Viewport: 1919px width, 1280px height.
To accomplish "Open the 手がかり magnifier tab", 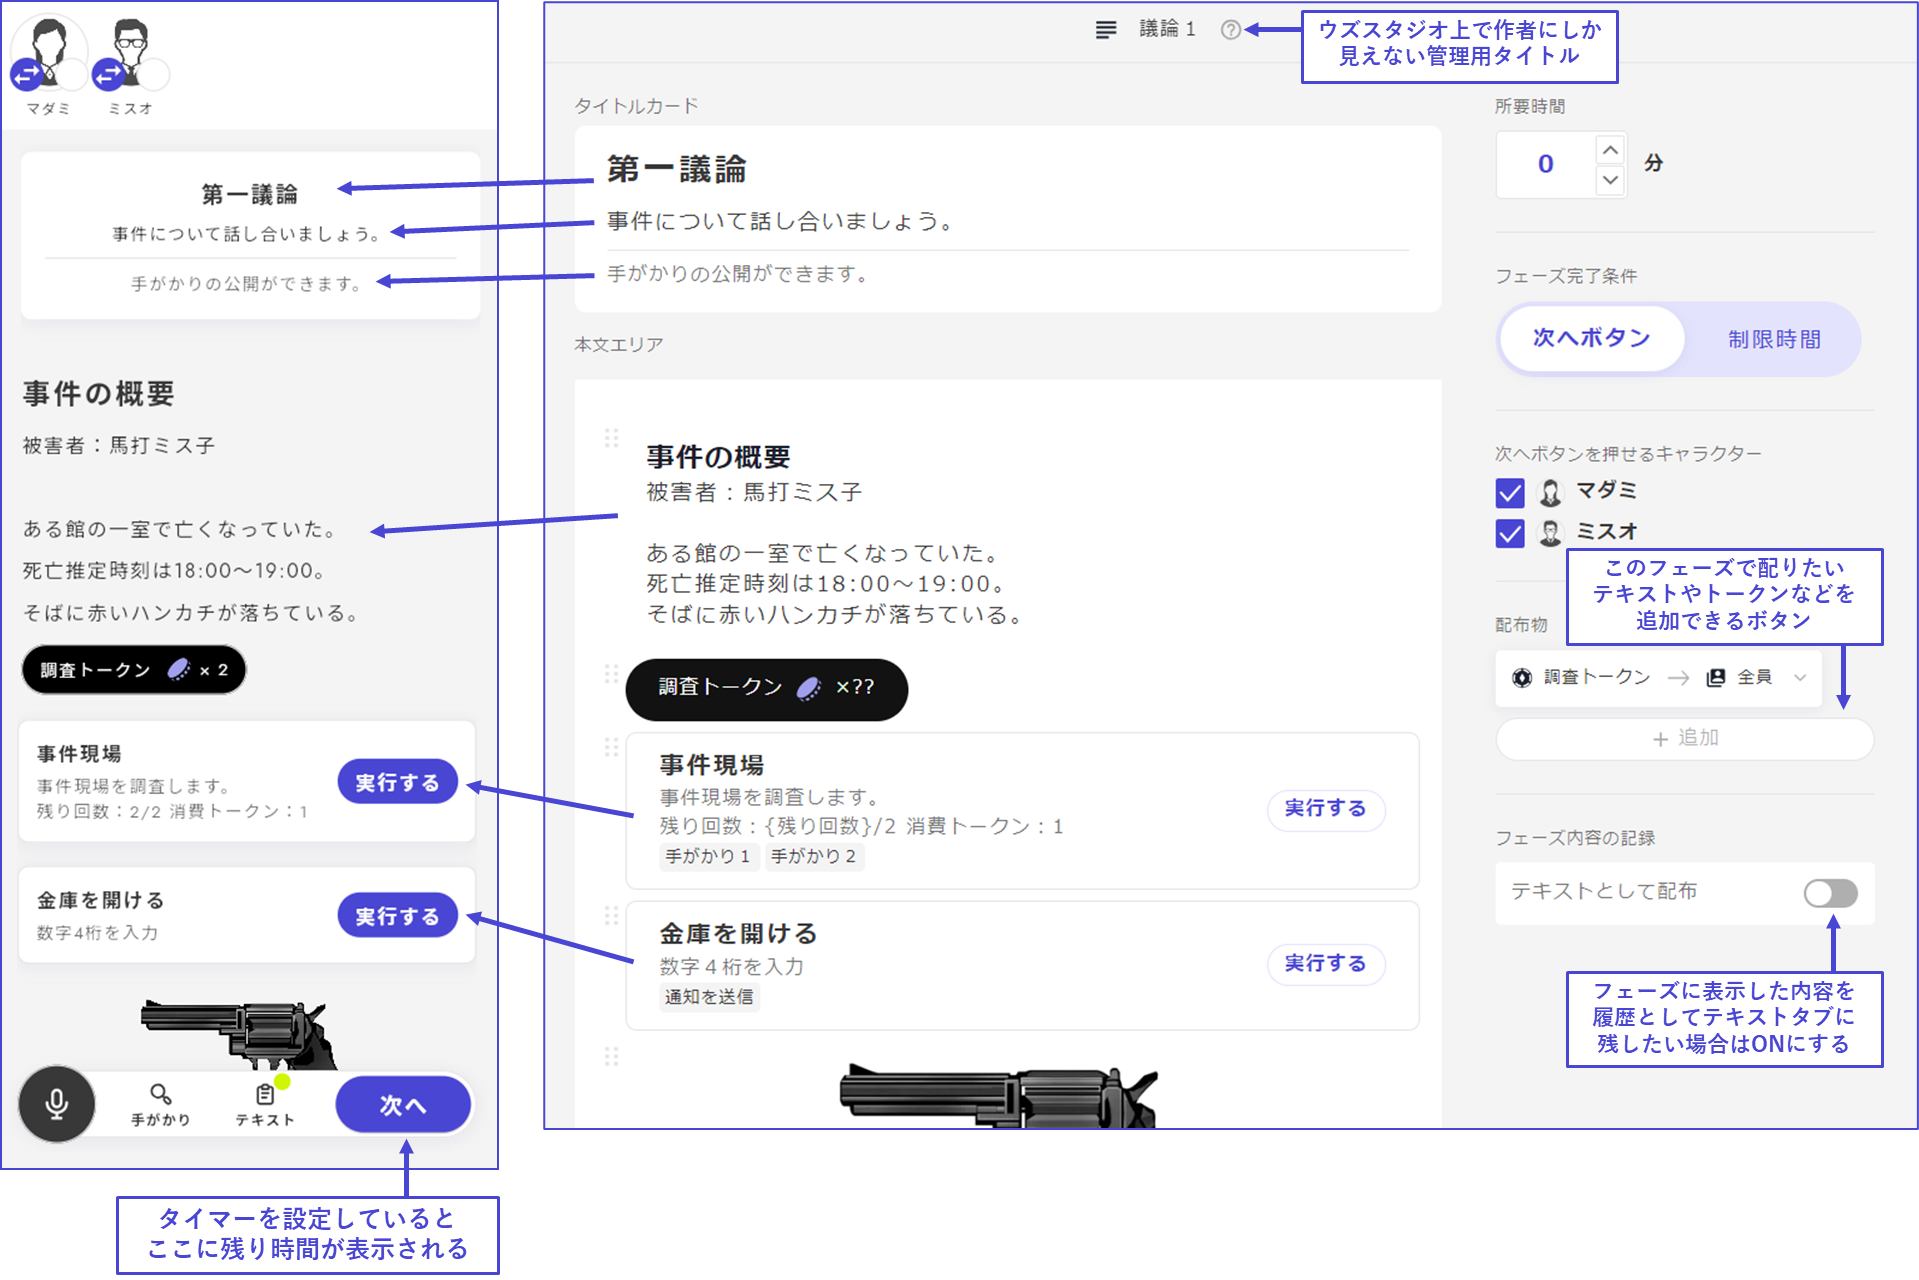I will coord(160,1103).
